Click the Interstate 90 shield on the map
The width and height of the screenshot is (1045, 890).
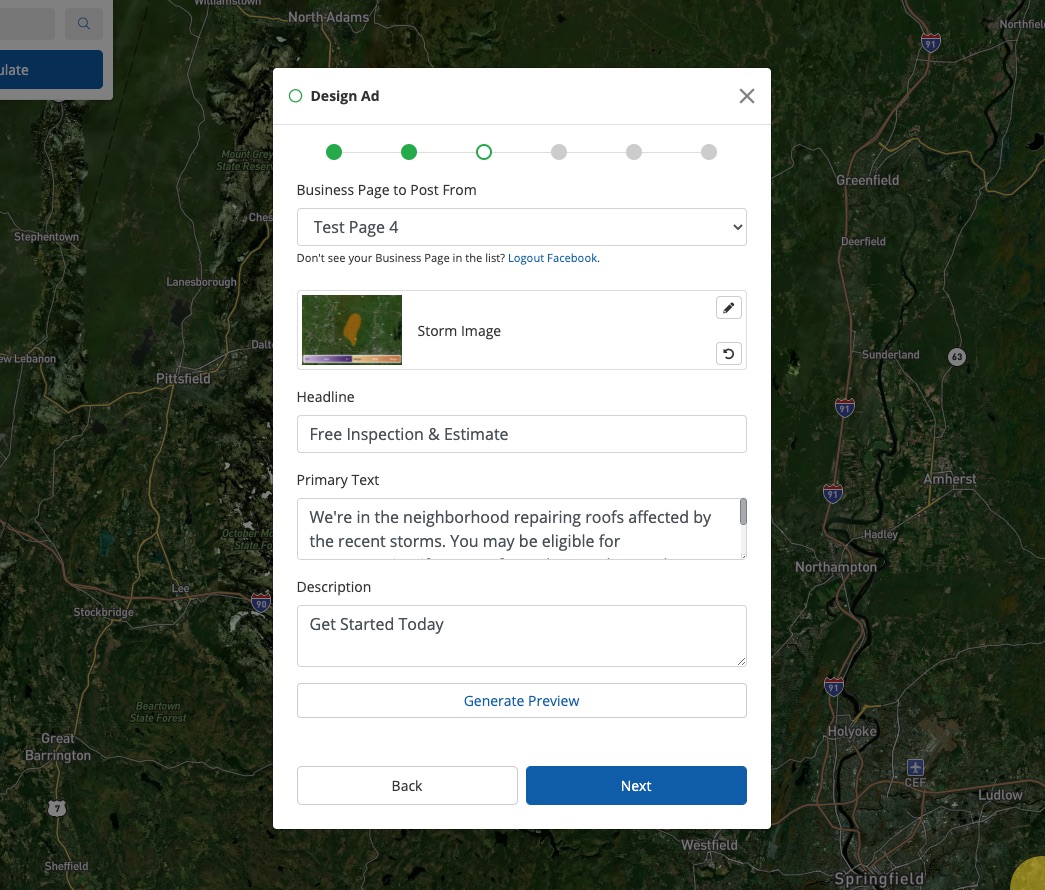261,601
